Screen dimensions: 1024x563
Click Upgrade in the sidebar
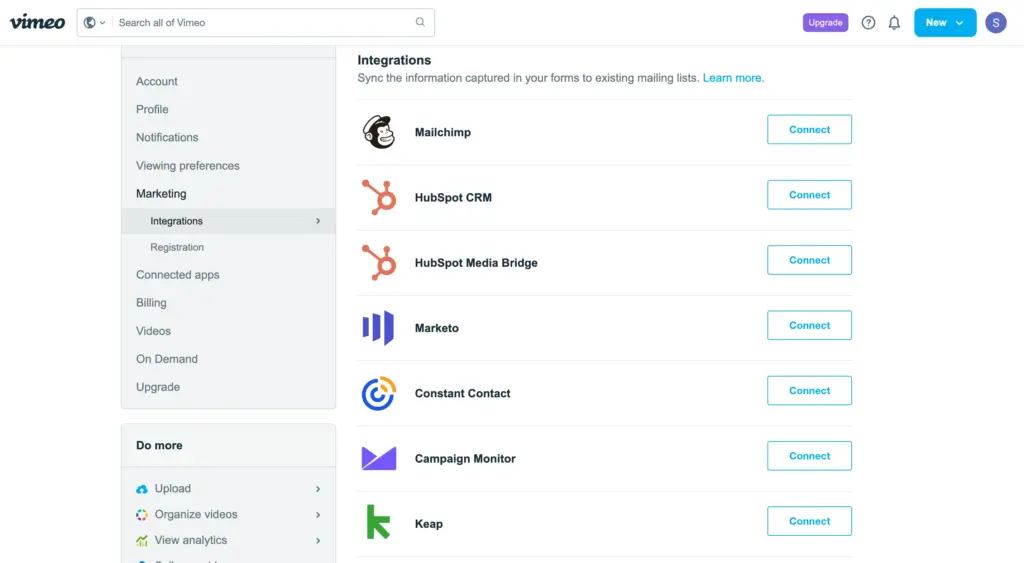coord(158,387)
